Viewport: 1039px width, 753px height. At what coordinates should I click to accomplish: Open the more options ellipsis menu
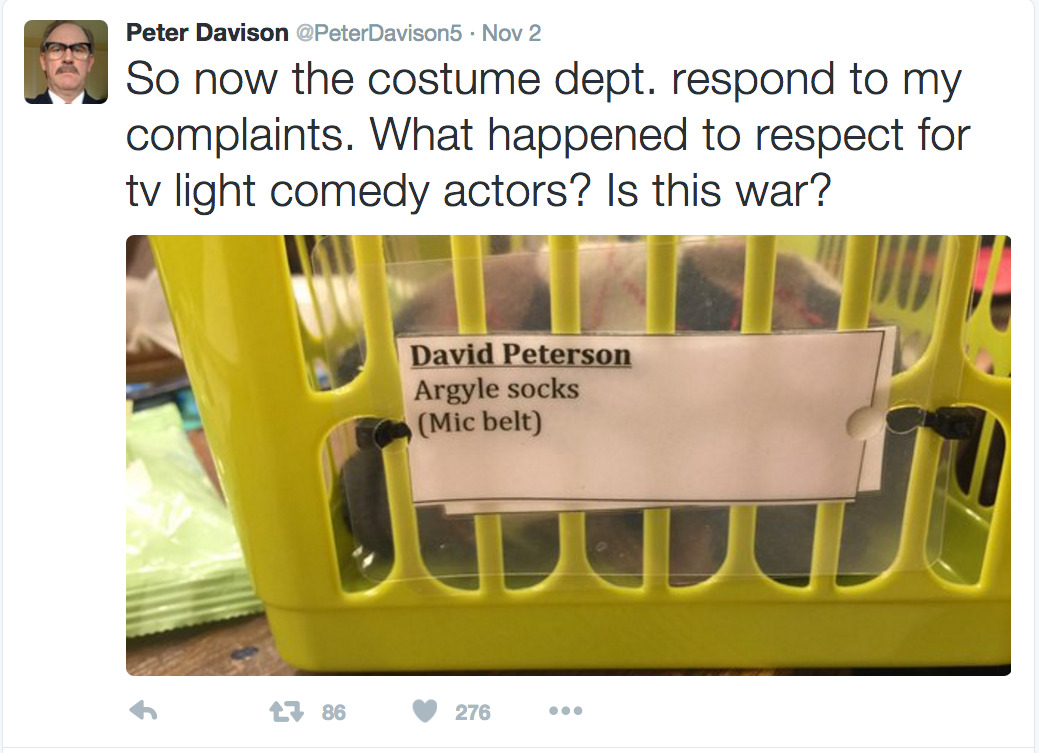(566, 711)
